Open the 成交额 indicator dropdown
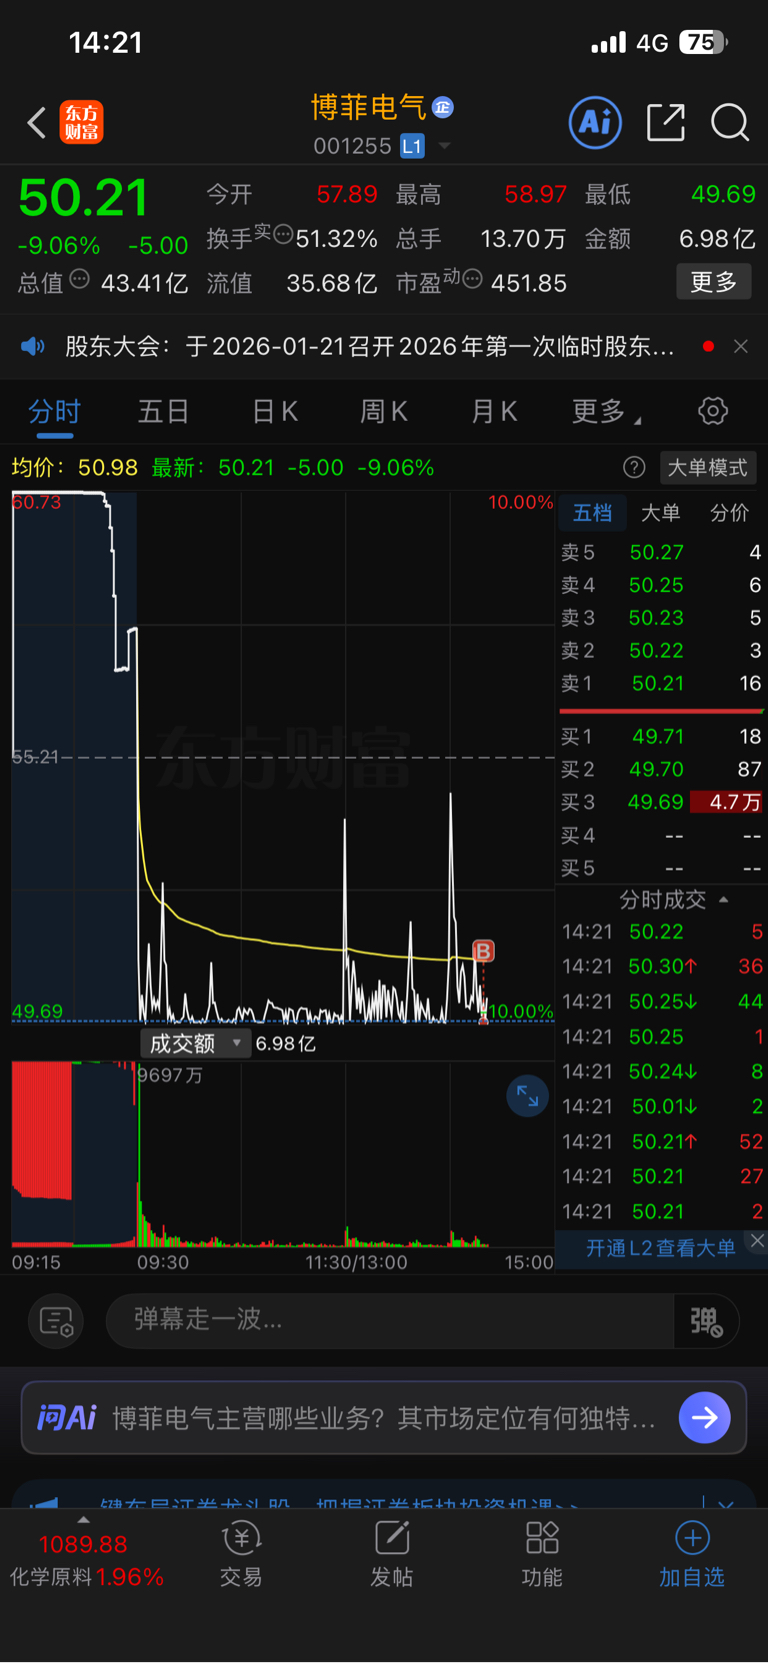The width and height of the screenshot is (768, 1663). point(194,1043)
